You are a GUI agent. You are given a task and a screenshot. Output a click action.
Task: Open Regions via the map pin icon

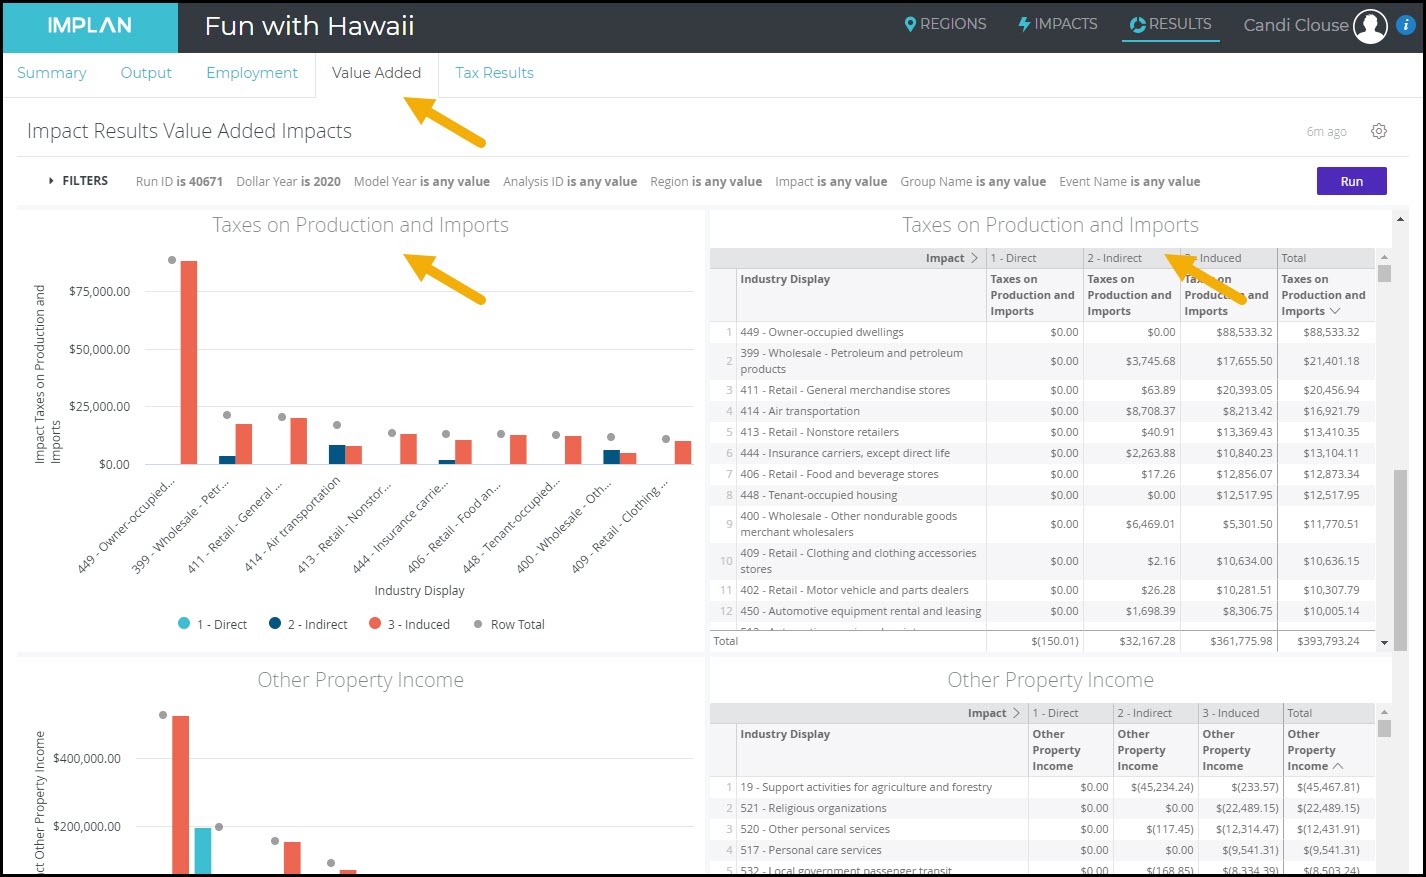(910, 24)
